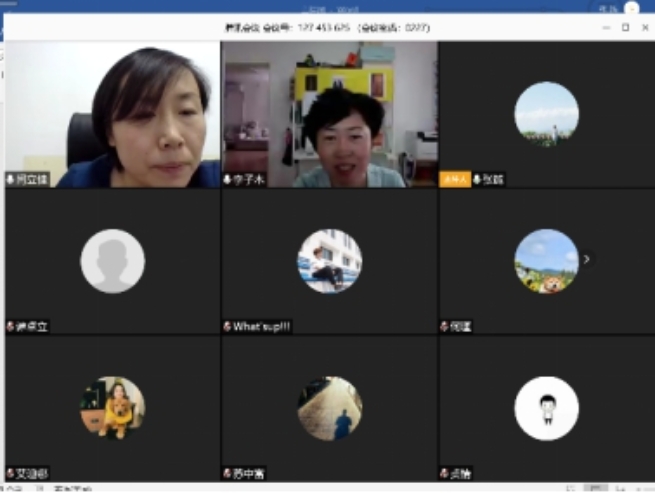Click the mic icon on the black-haired woman's video
This screenshot has height=493, width=655.
(x=11, y=180)
